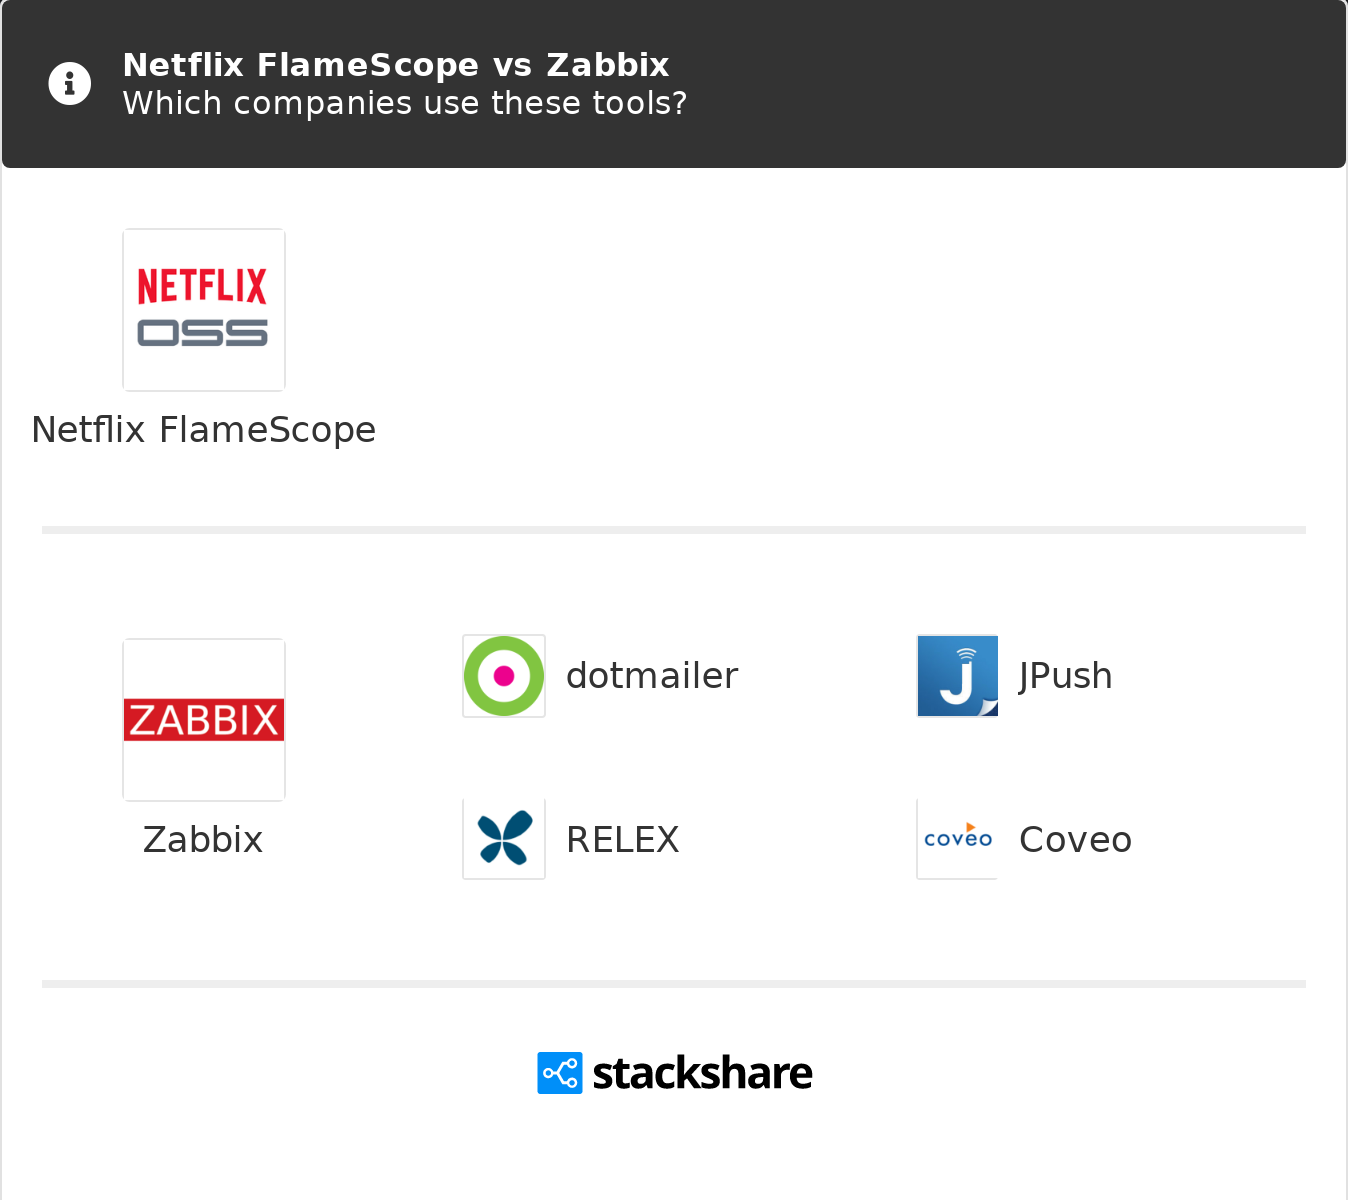Click the Zabbix logo image
Viewport: 1348px width, 1200px height.
tap(204, 720)
